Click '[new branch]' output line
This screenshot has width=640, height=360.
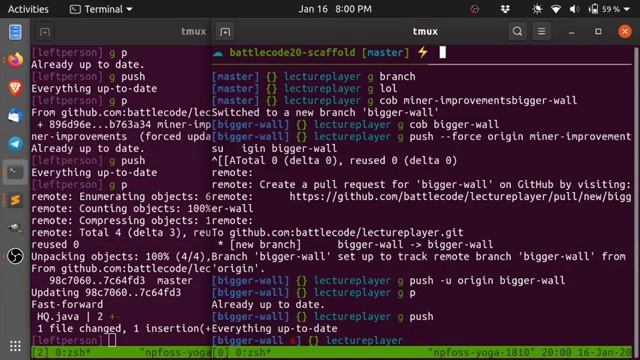[x=355, y=244]
